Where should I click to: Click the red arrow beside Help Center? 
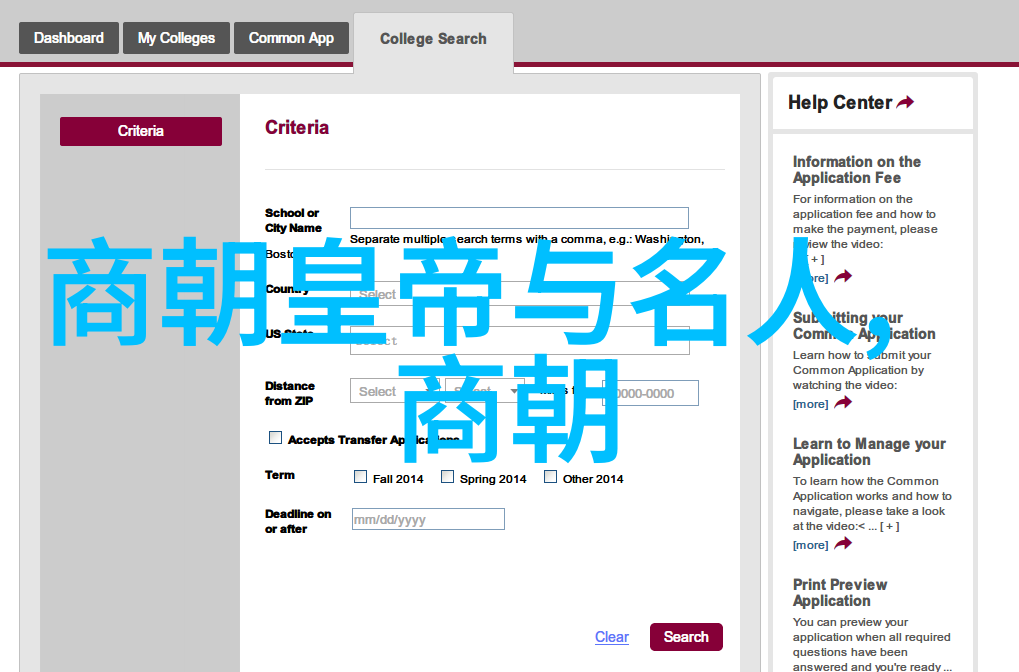(905, 103)
